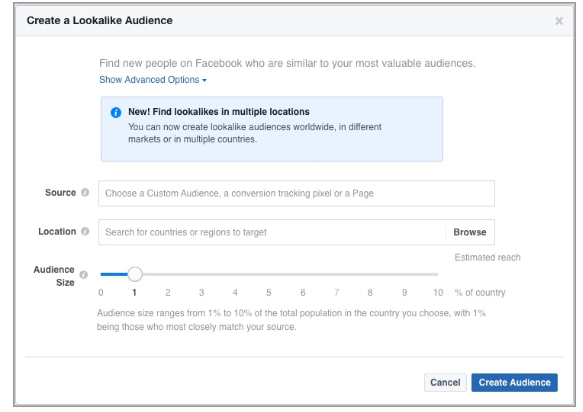Click the audience size slider handle
The image size is (583, 412).
coord(135,274)
